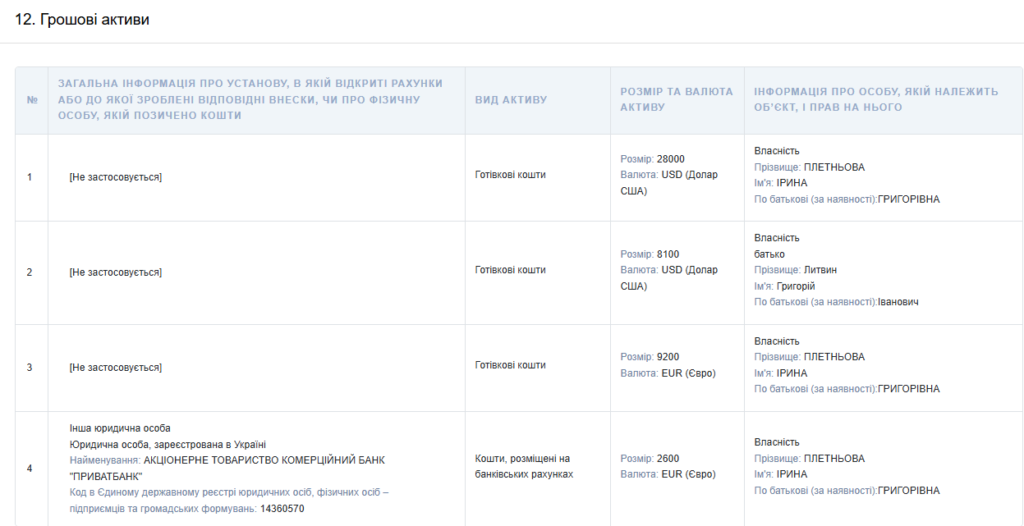Click "Готівкові кошти" in row 3
The width and height of the screenshot is (1024, 526).
click(x=510, y=366)
